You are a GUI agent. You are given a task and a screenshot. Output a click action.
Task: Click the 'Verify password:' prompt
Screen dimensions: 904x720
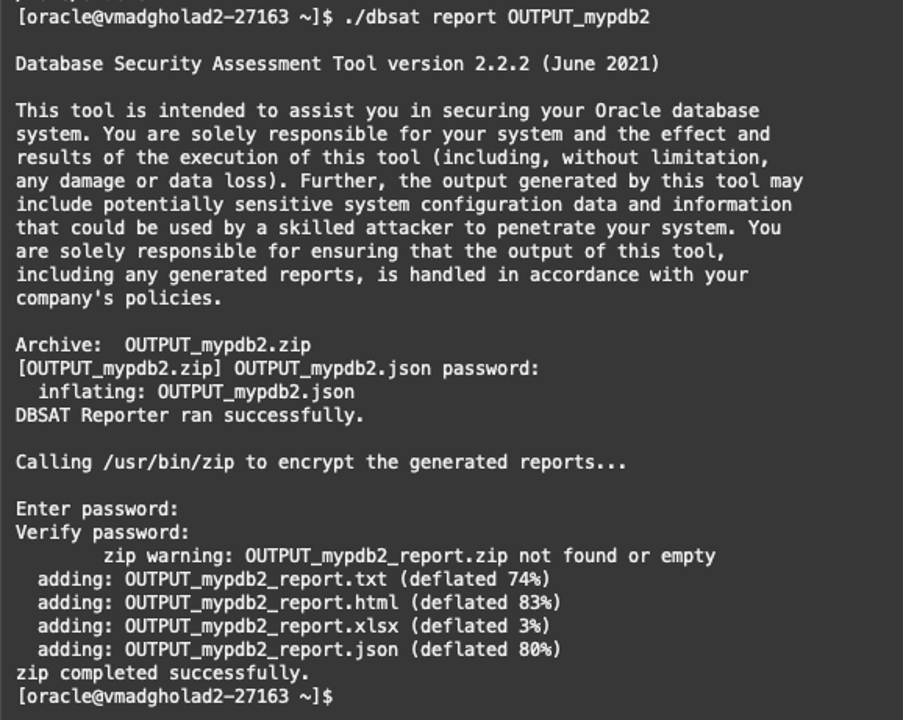coord(102,532)
